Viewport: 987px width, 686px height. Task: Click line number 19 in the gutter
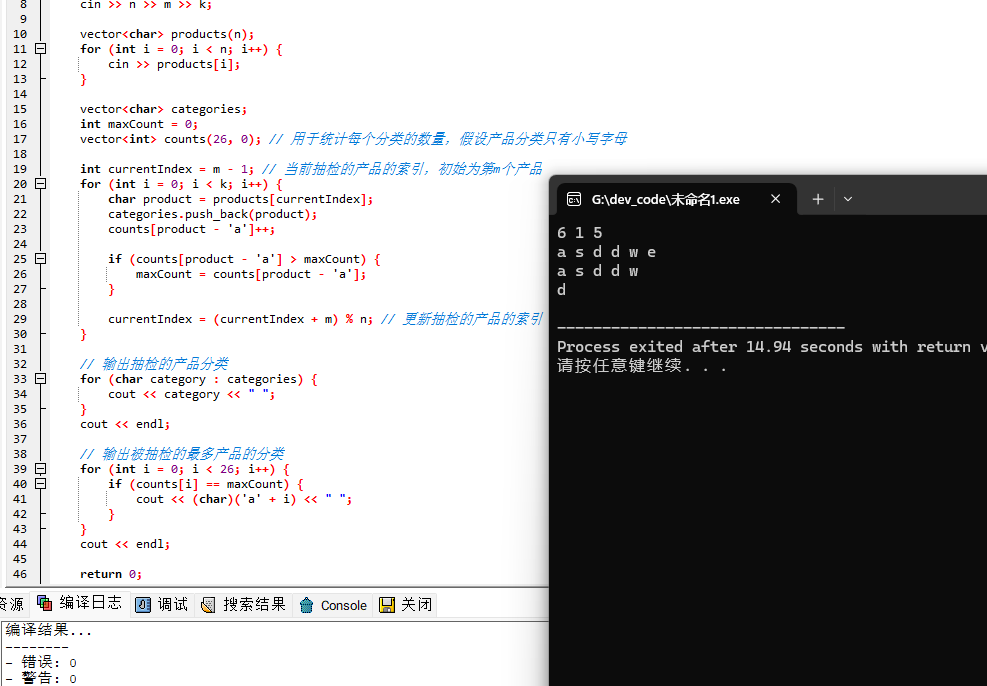20,169
